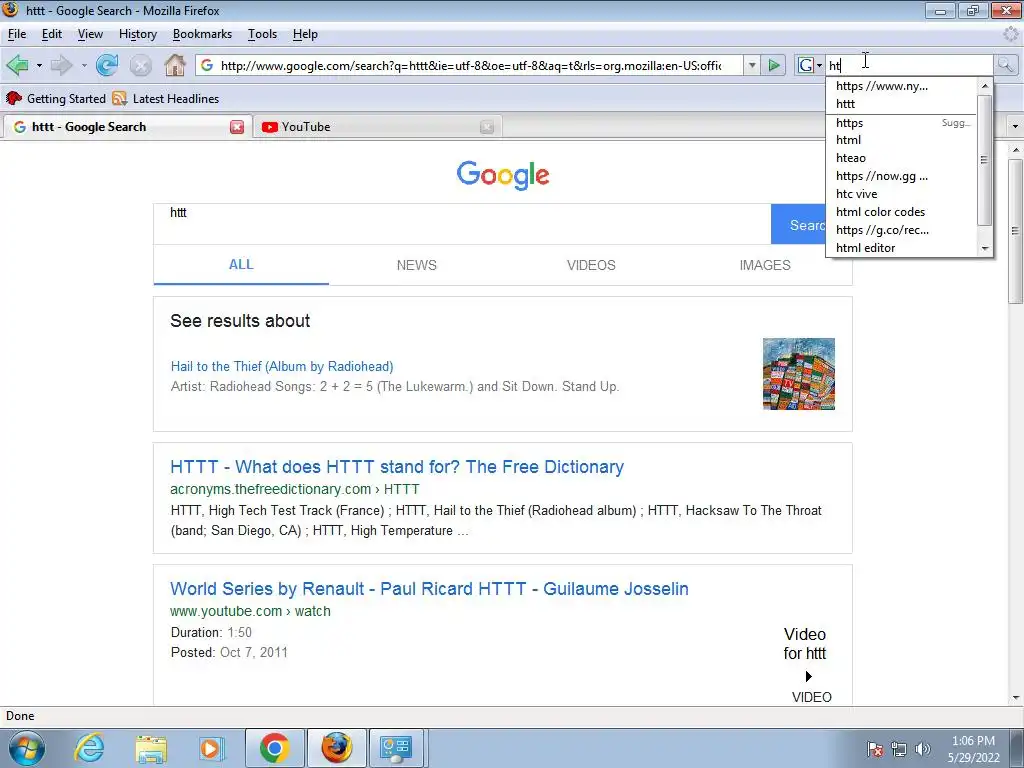Open the Back button history dropdown
The image size is (1024, 768).
39,65
